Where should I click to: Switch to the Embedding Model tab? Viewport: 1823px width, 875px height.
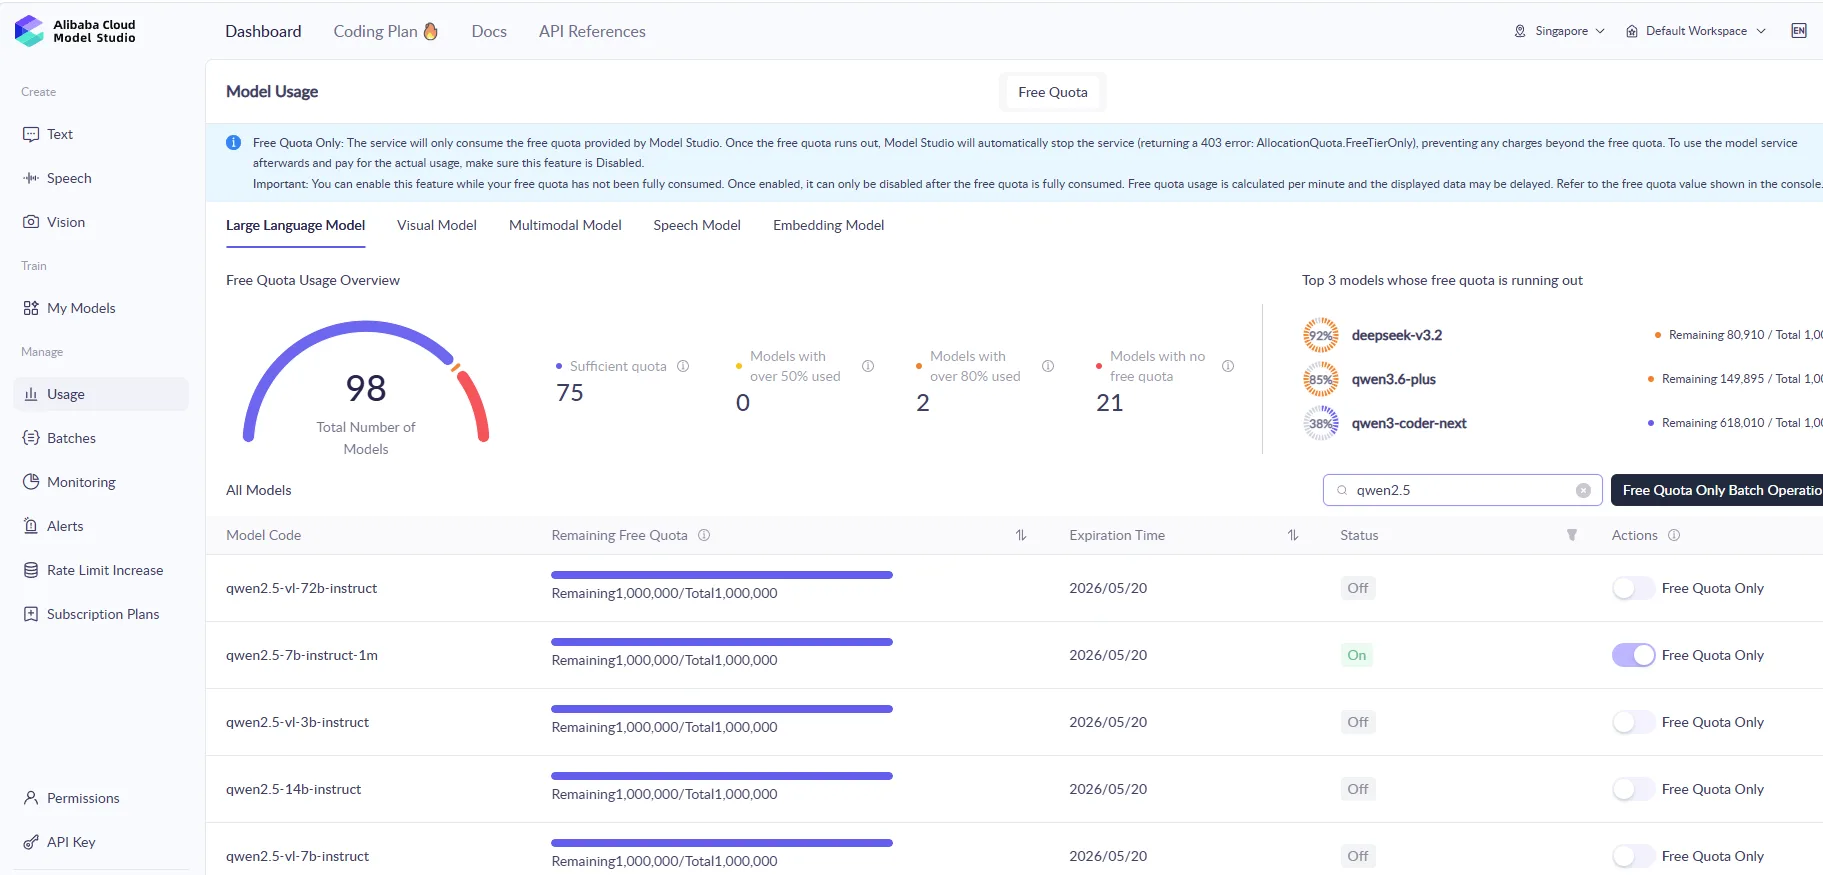828,225
